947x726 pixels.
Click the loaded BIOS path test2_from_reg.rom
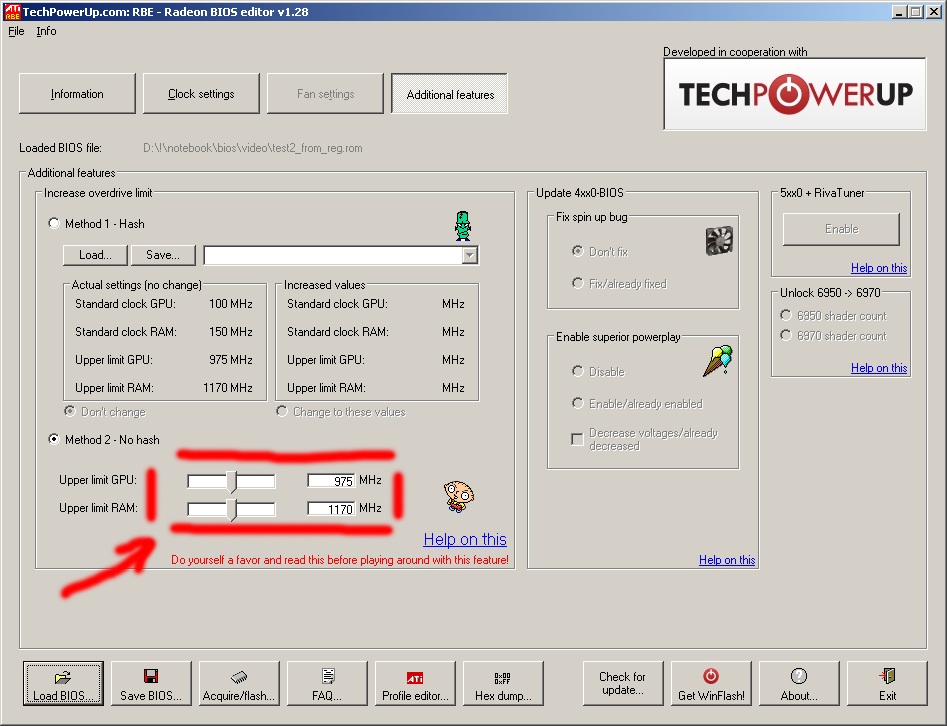click(252, 148)
